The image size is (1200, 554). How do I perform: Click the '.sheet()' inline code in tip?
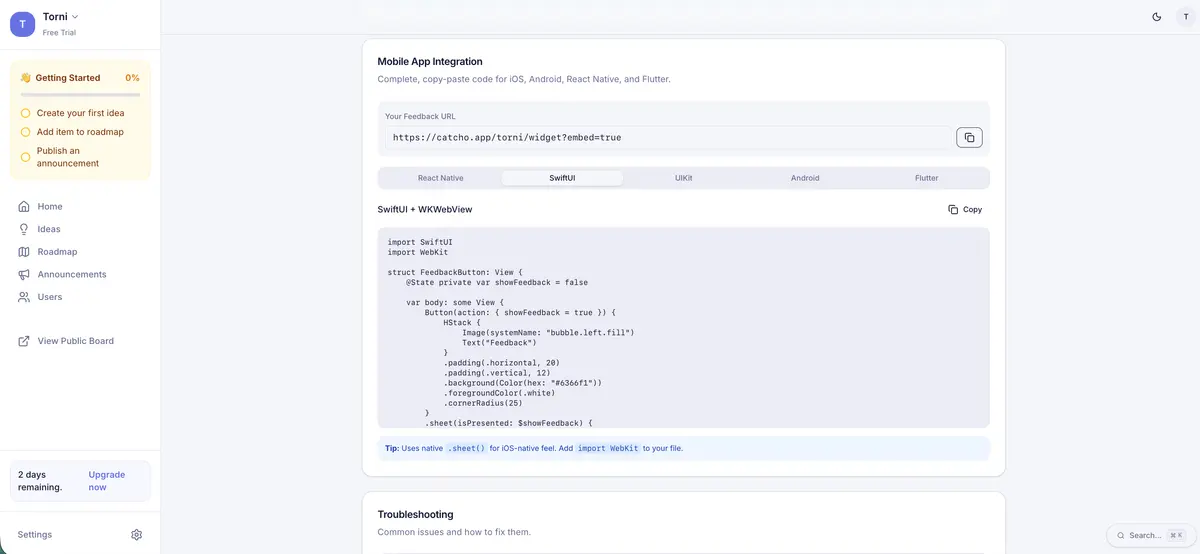(x=466, y=448)
